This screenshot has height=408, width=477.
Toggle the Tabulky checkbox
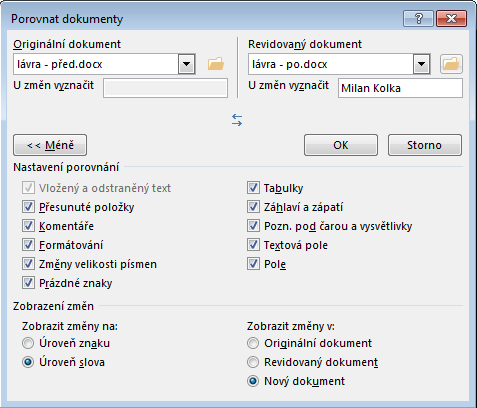(x=253, y=188)
